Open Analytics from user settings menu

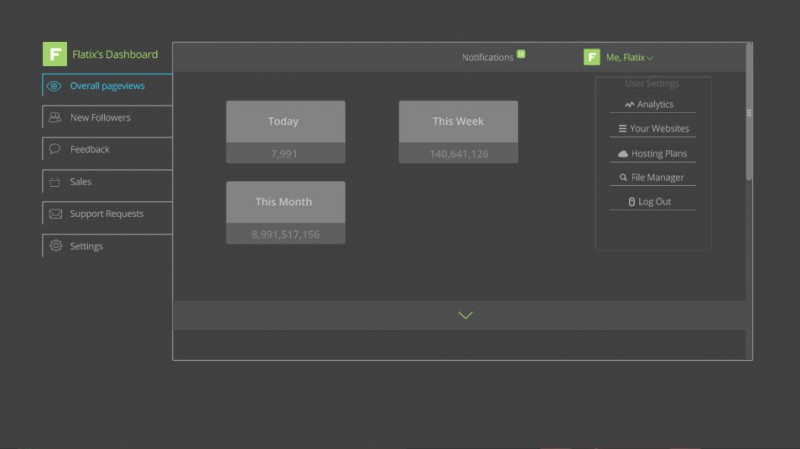pos(652,105)
